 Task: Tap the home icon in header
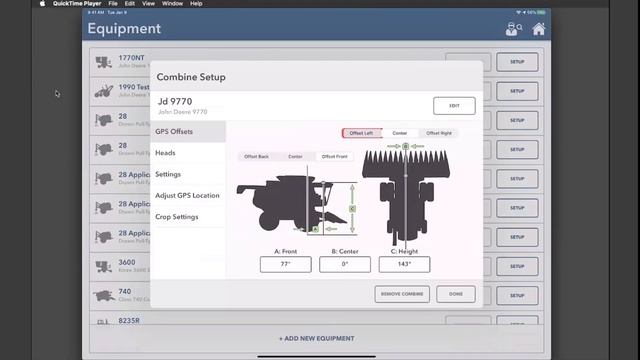pos(538,29)
